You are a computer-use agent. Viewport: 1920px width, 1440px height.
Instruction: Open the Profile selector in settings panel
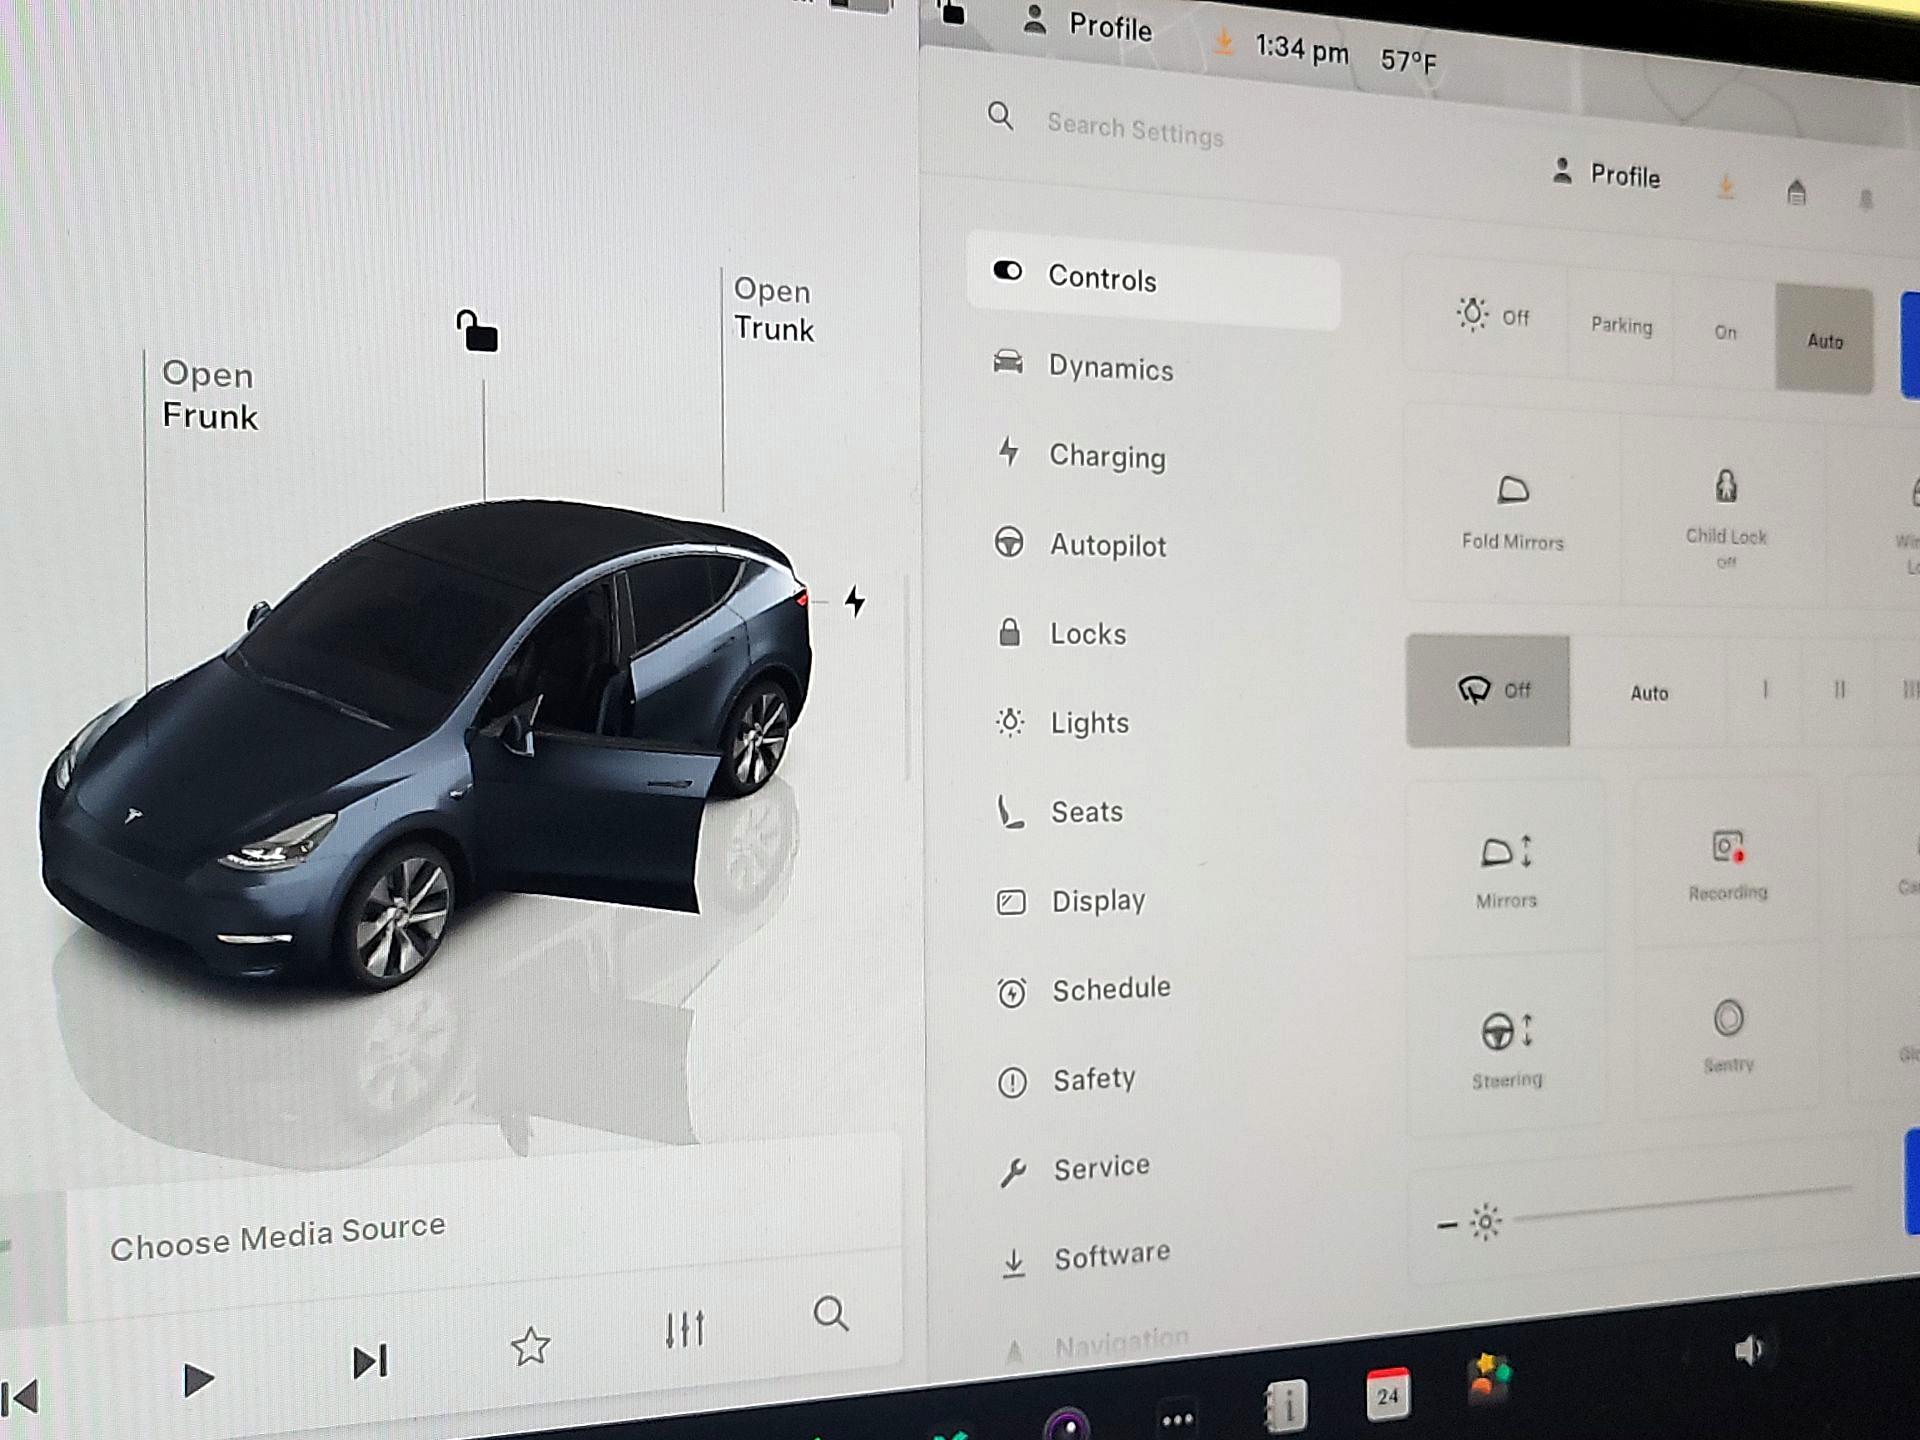coord(1612,177)
